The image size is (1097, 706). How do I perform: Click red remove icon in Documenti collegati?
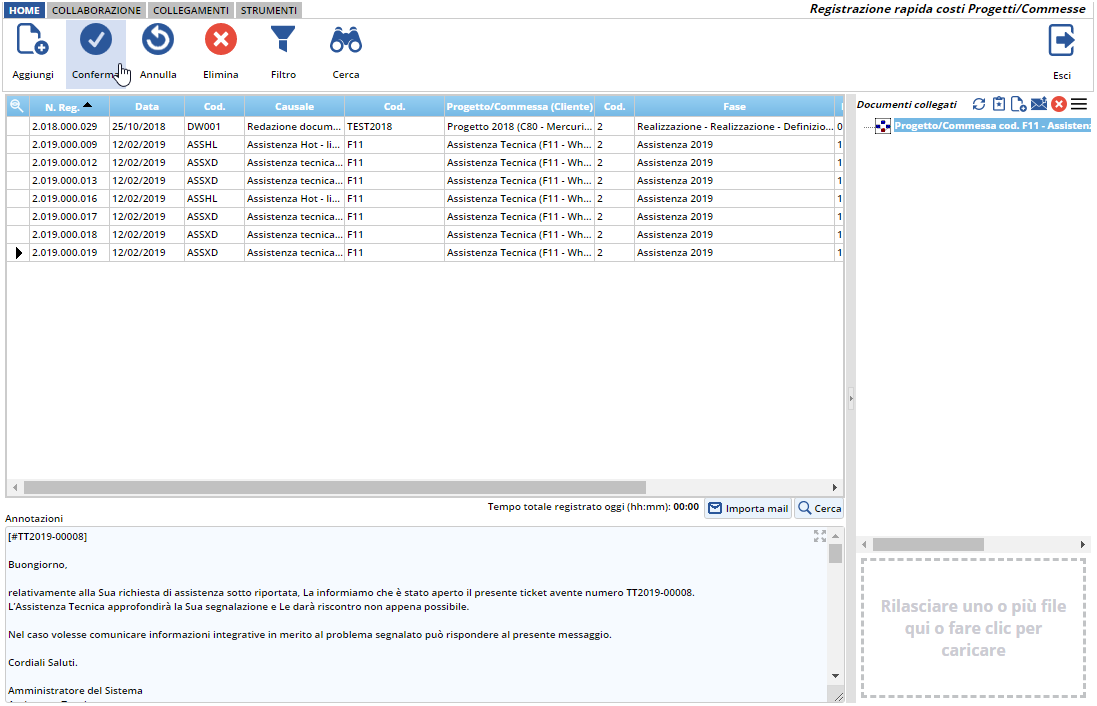pyautogui.click(x=1059, y=104)
